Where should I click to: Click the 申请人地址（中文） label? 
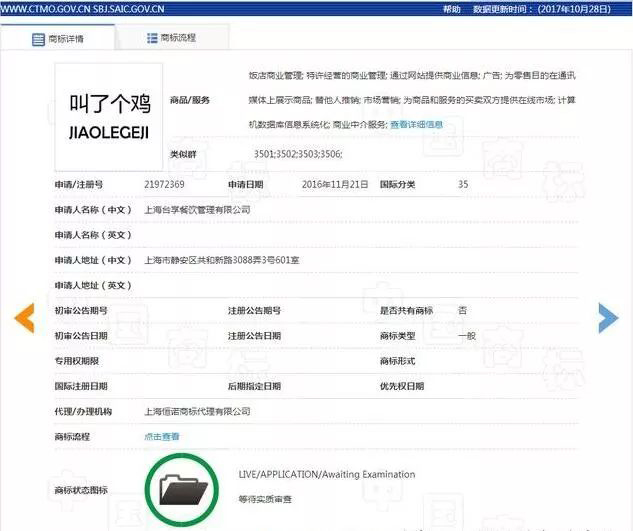click(93, 260)
